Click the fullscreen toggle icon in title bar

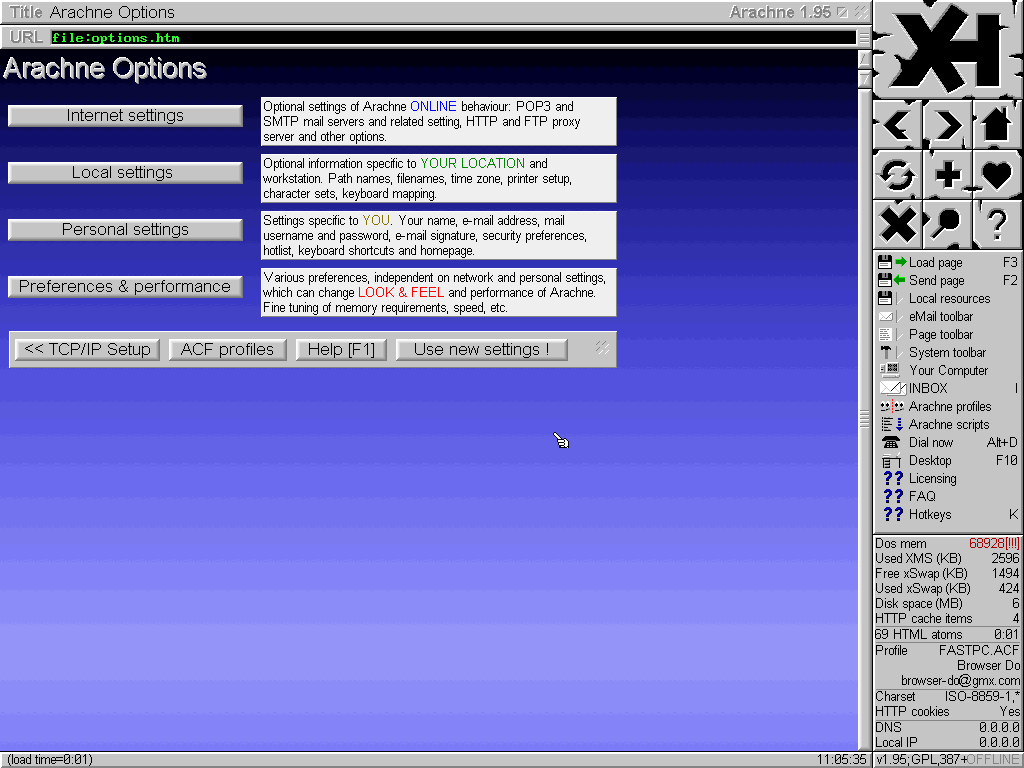[843, 12]
